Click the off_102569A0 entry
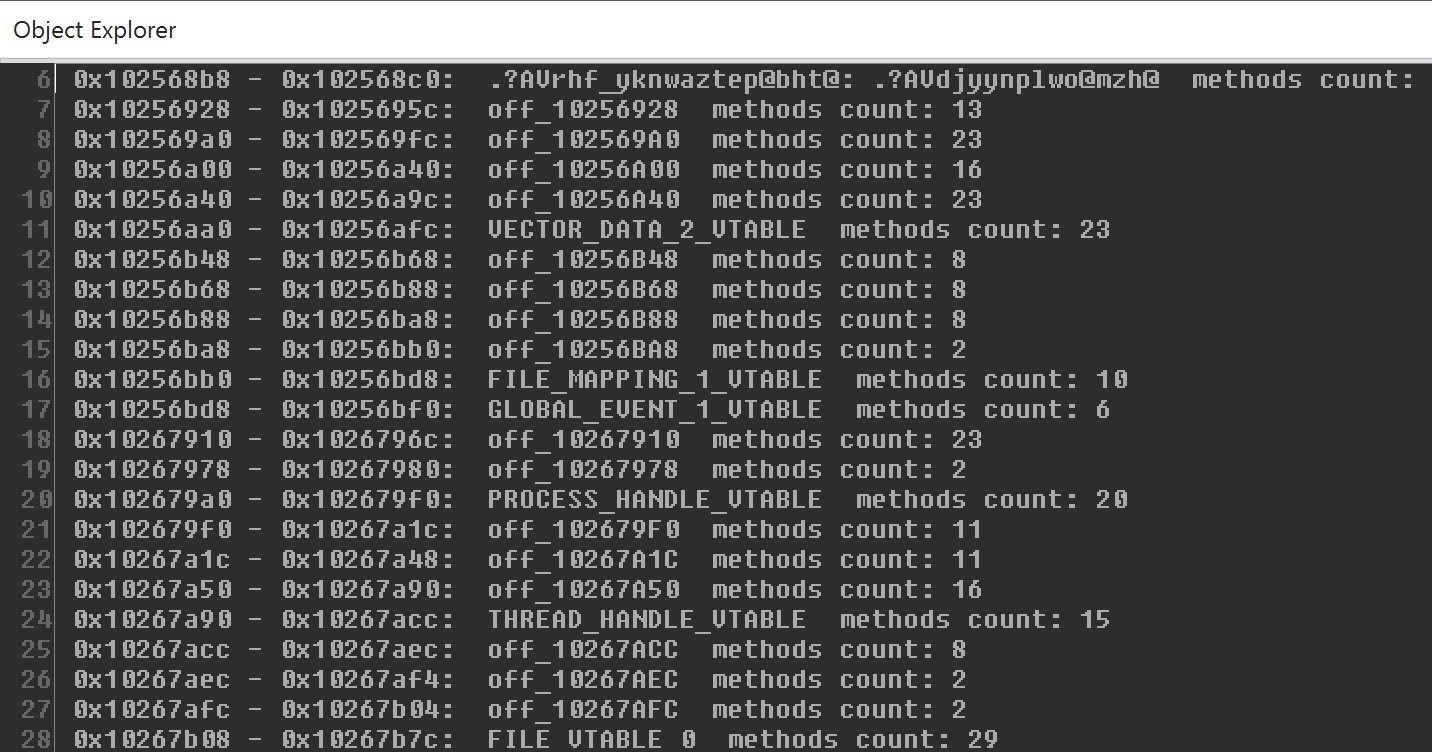Viewport: 1432px width, 752px height. coord(528,140)
